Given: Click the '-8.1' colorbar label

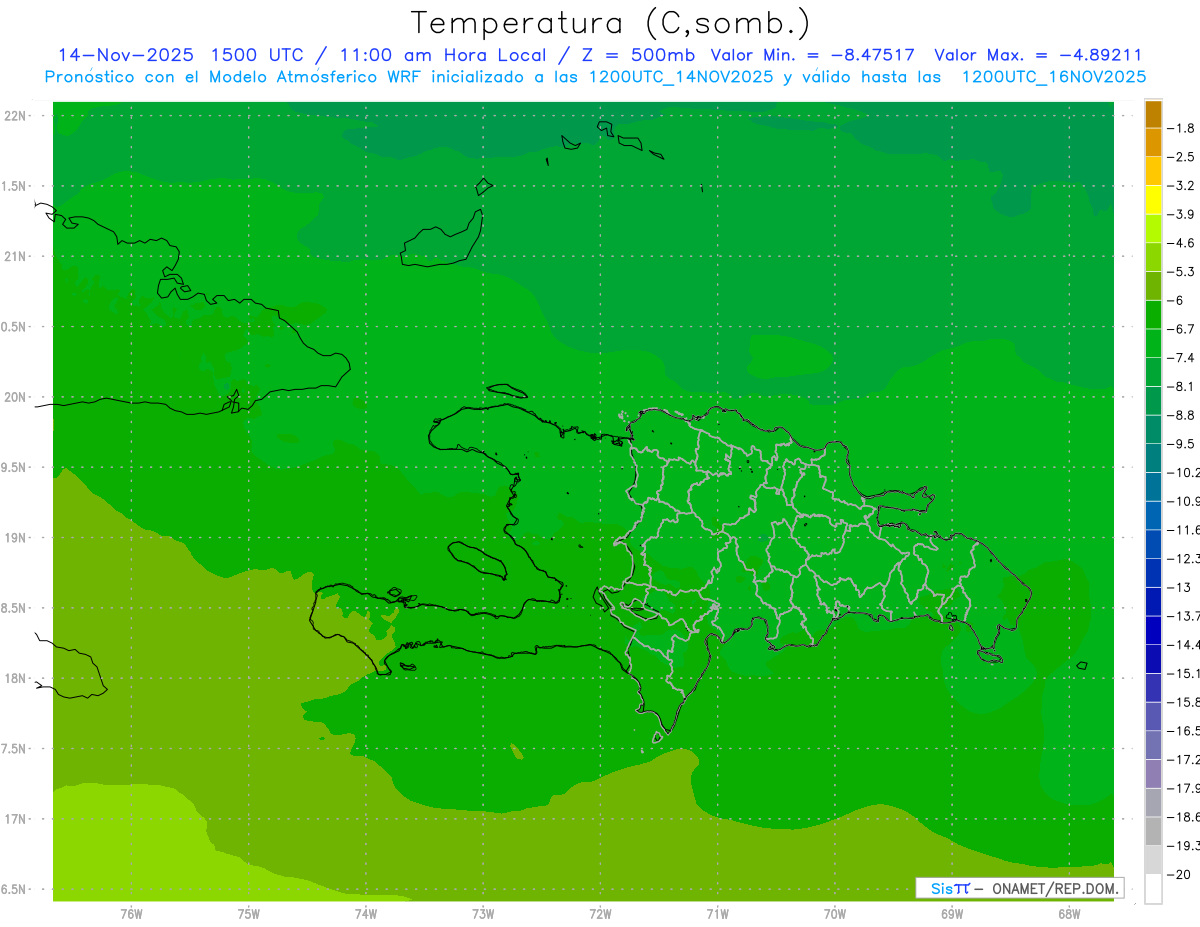Looking at the screenshot, I should [x=1182, y=386].
